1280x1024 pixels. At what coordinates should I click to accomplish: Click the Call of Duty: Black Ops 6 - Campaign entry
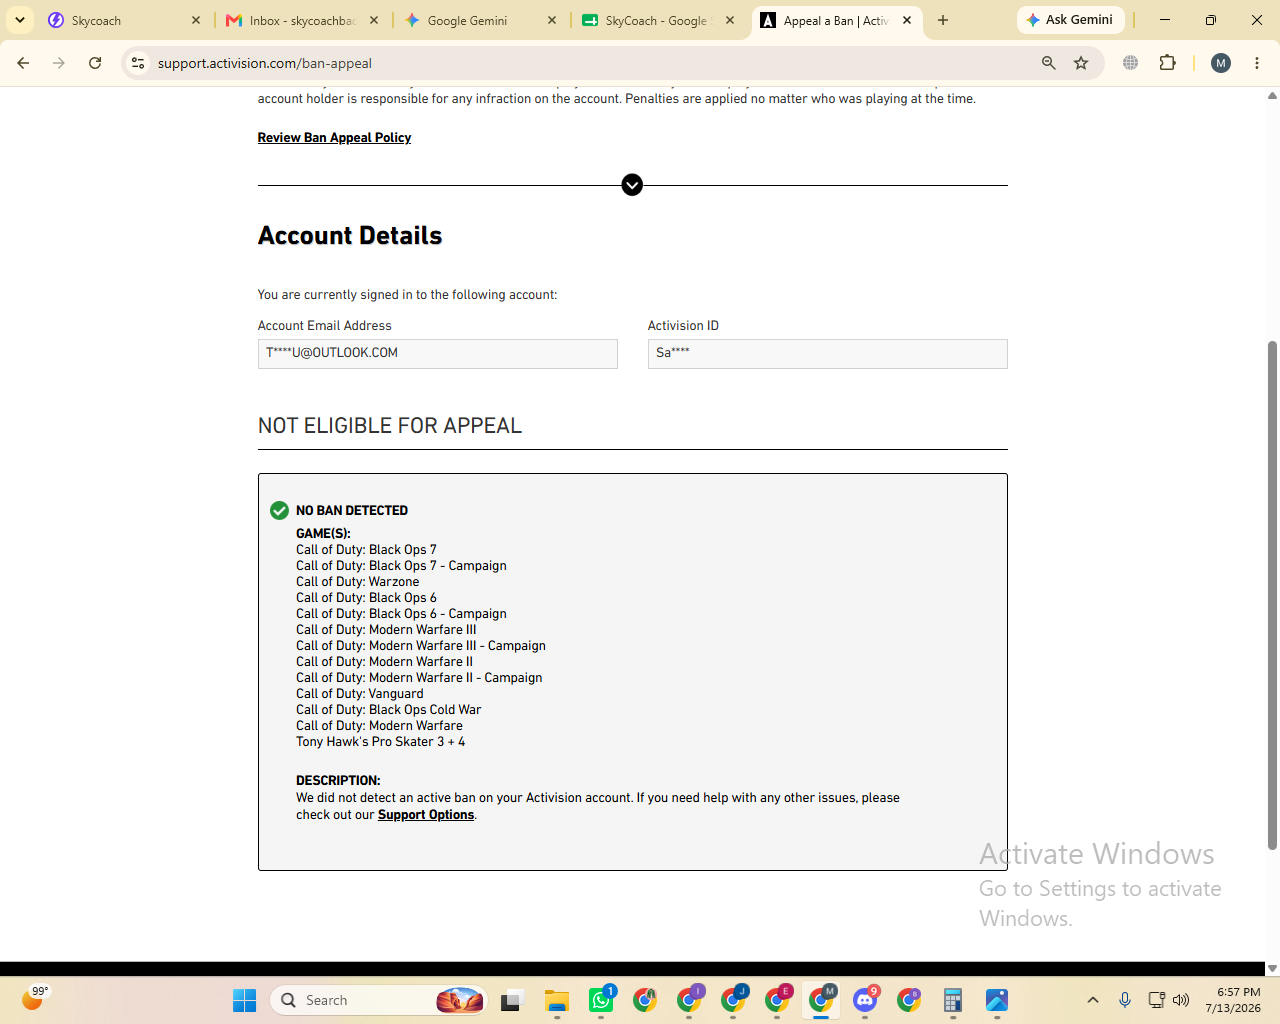pyautogui.click(x=401, y=614)
